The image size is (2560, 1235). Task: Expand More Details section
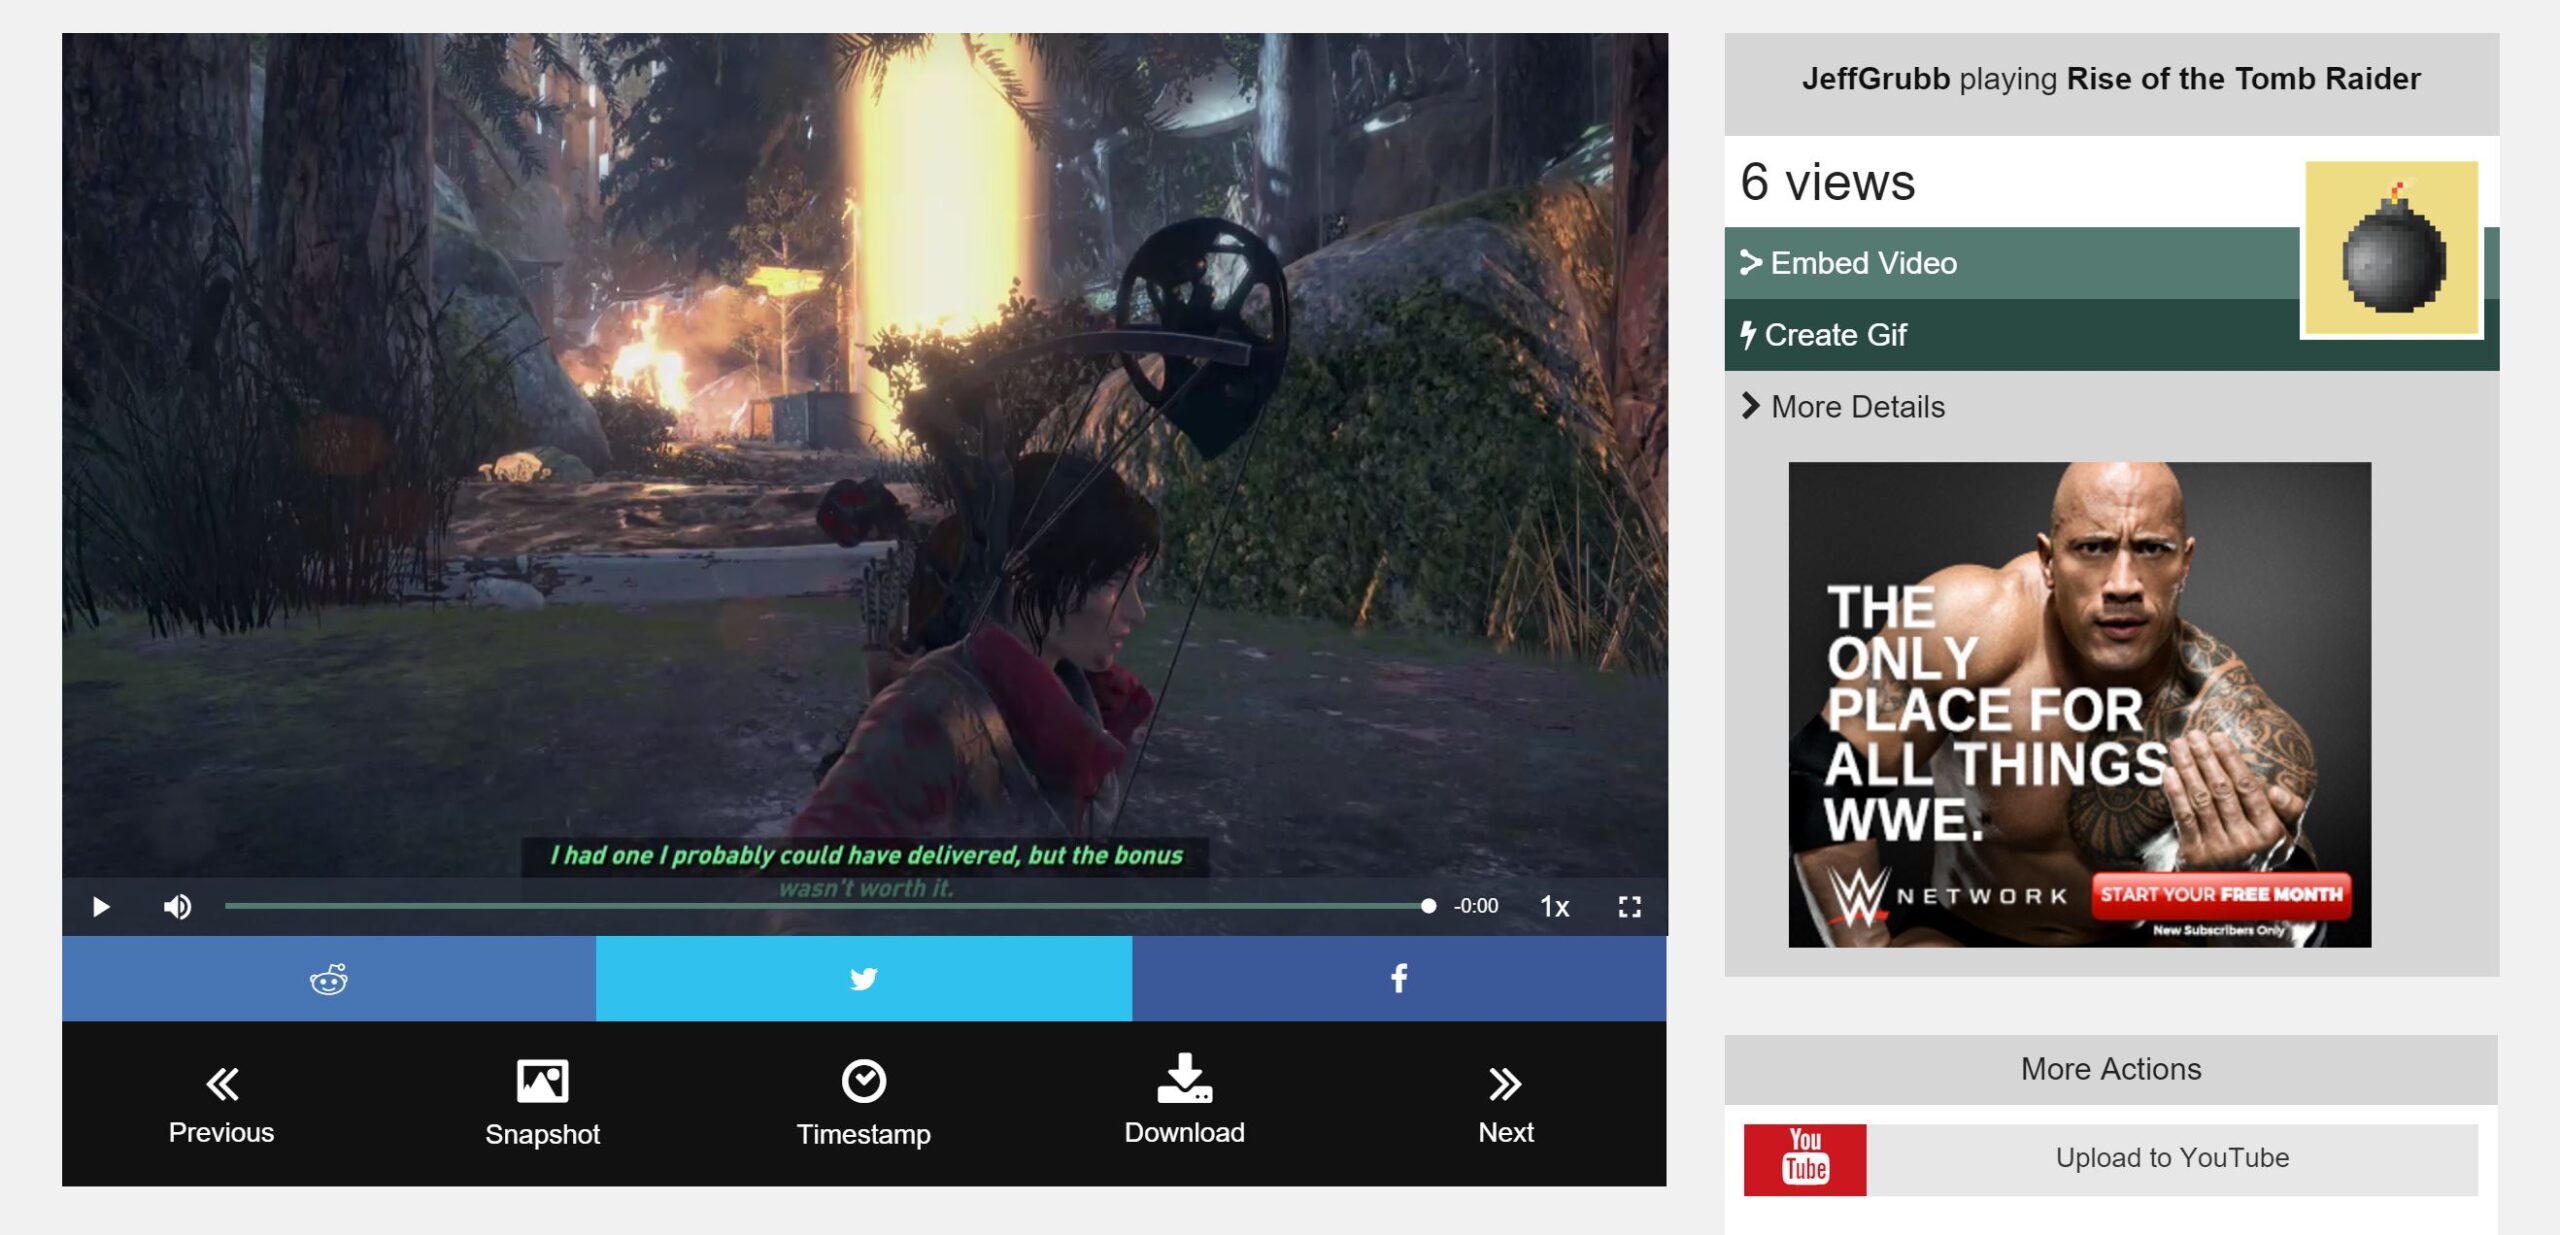1843,407
